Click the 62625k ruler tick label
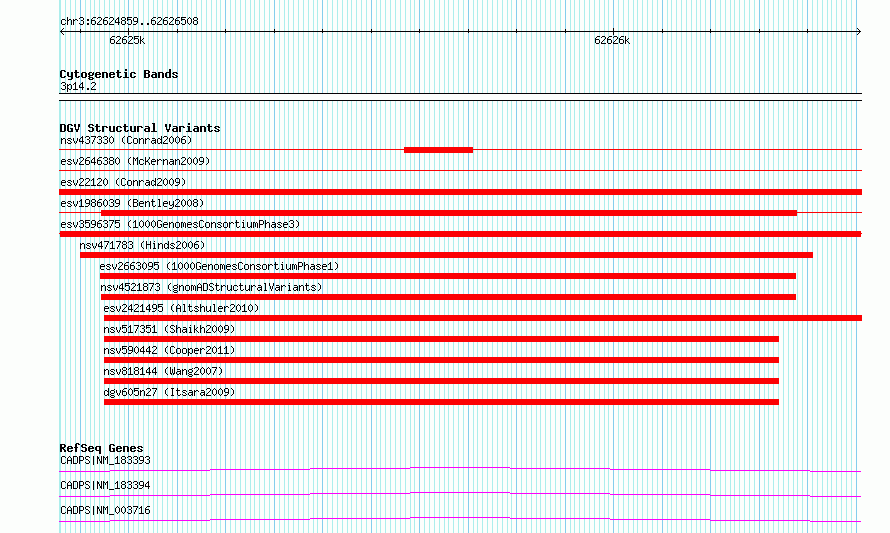Screen dimensions: 890x533 pos(127,40)
